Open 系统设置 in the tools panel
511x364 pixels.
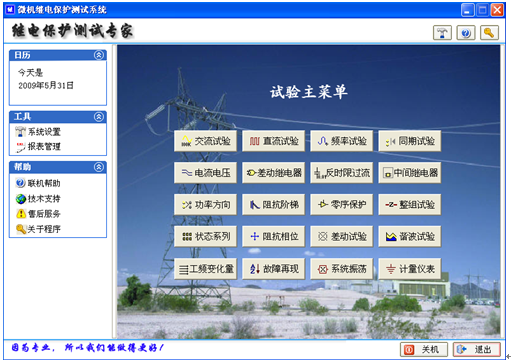coord(38,132)
